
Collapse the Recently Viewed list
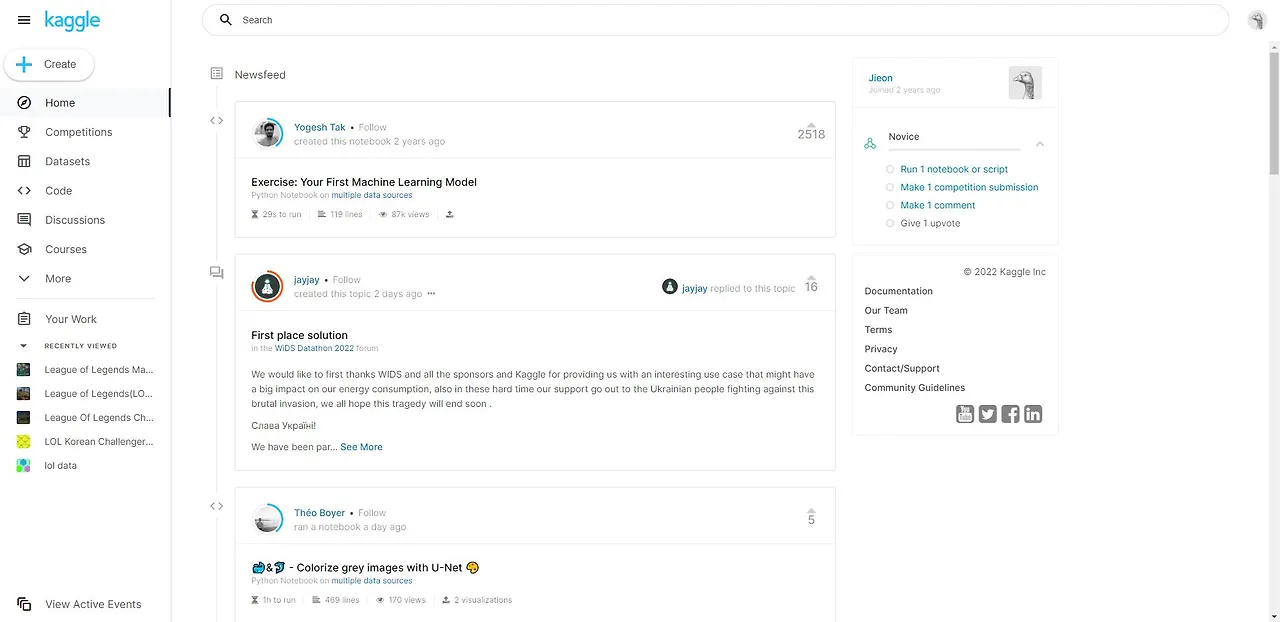(x=24, y=346)
